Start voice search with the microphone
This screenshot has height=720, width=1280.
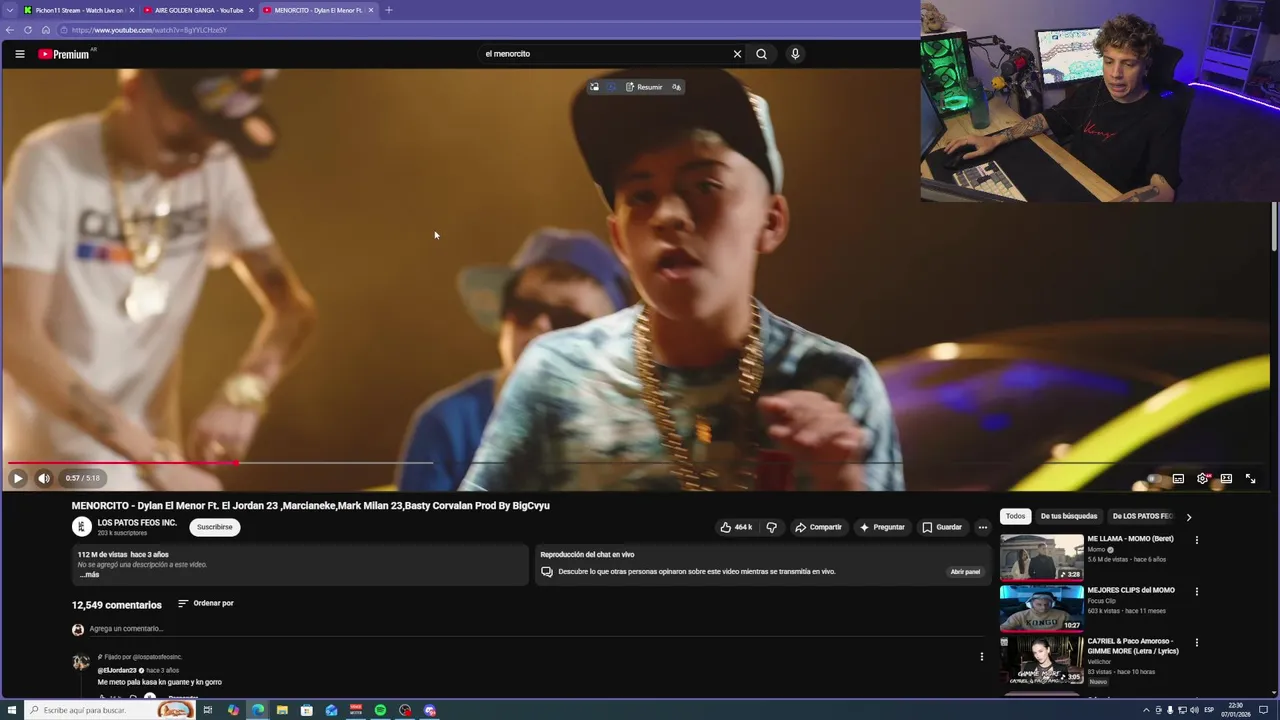click(795, 54)
